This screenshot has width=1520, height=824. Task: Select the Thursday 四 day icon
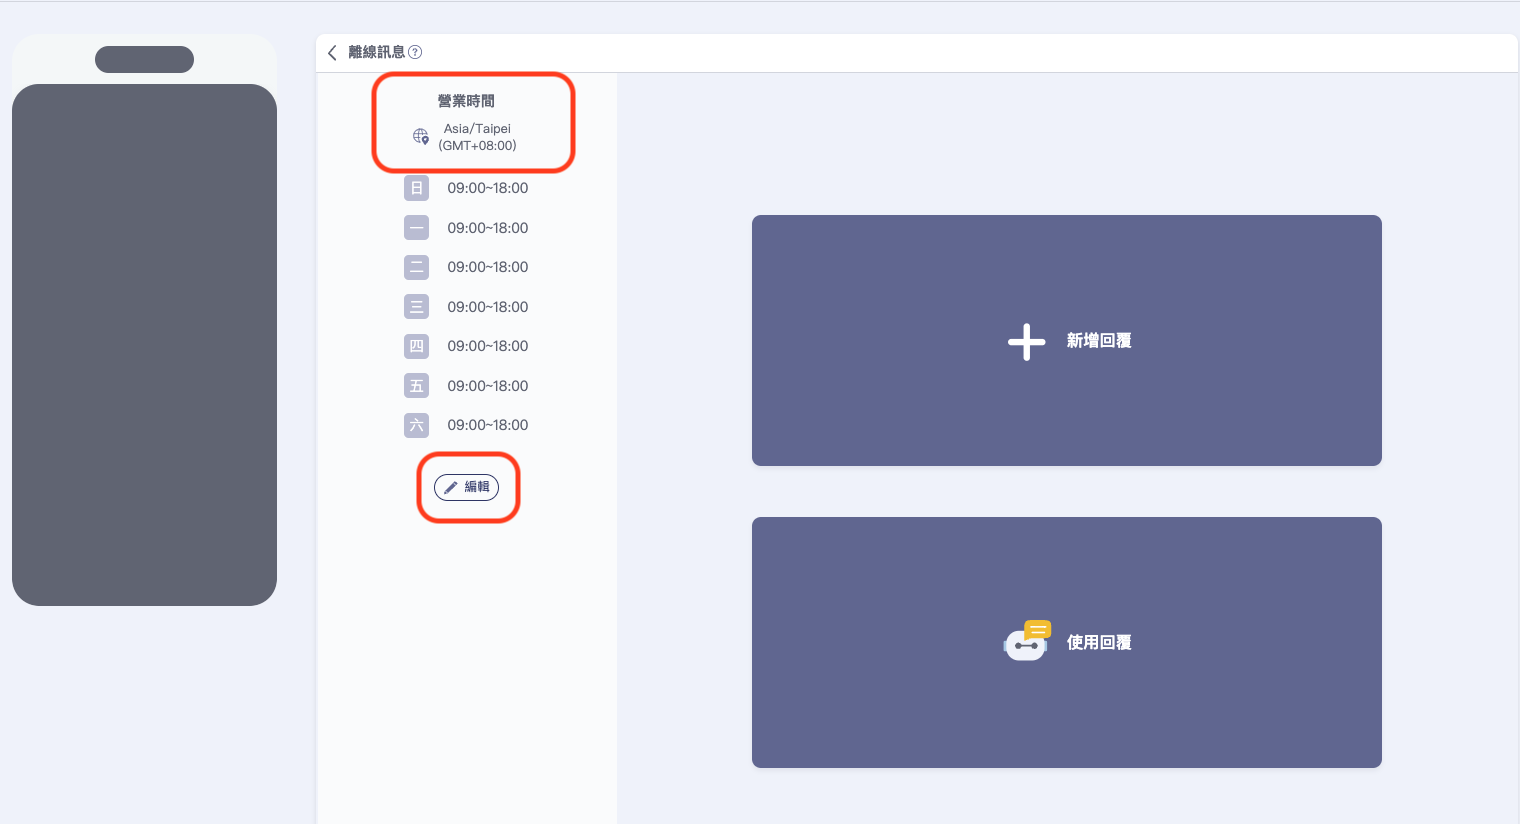[416, 346]
